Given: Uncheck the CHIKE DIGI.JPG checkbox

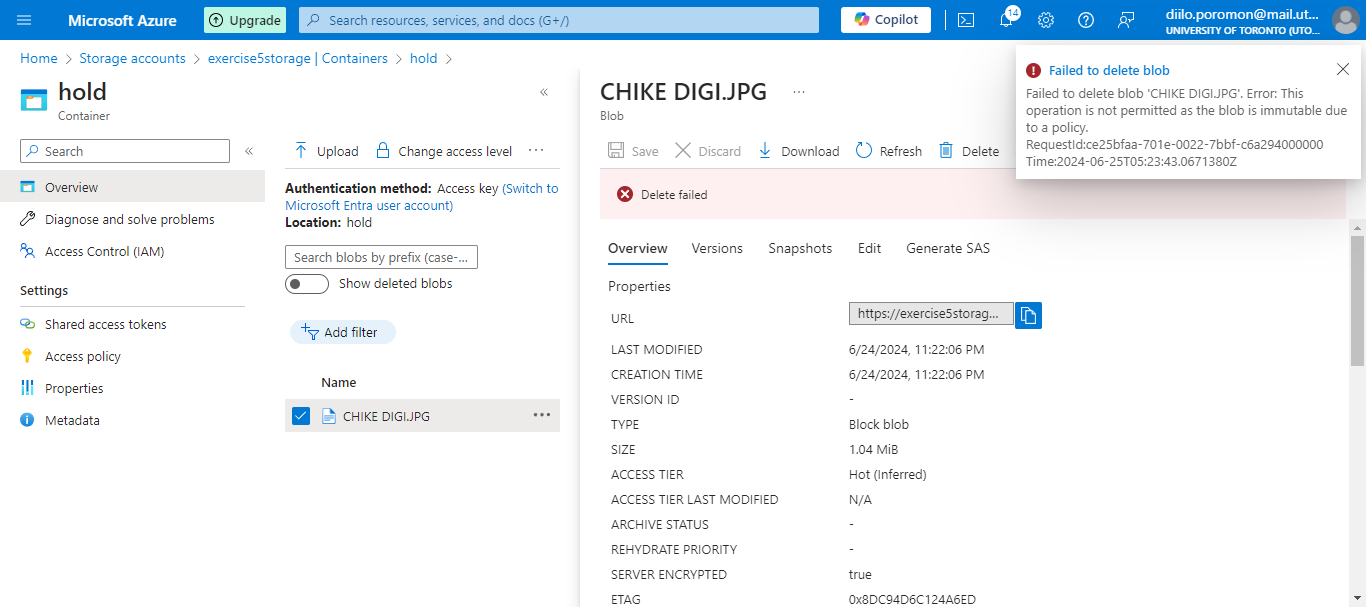Looking at the screenshot, I should click(301, 416).
